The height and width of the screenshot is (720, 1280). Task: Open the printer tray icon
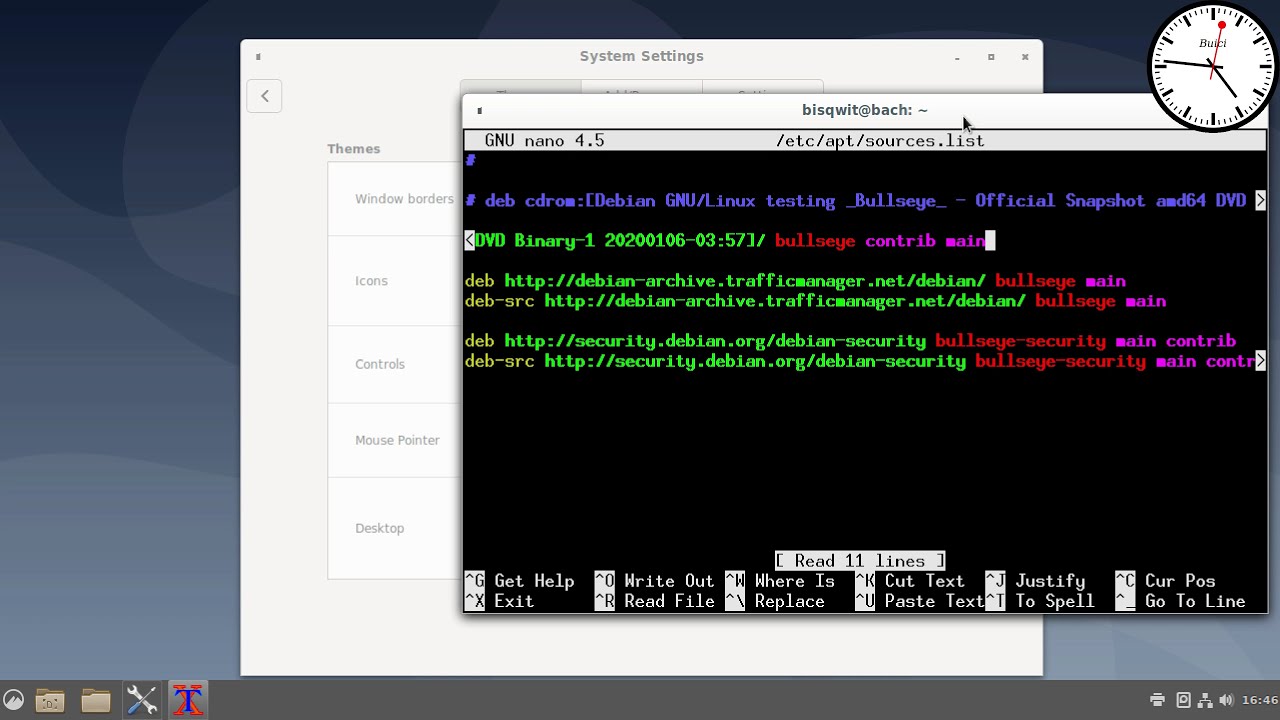point(1158,700)
